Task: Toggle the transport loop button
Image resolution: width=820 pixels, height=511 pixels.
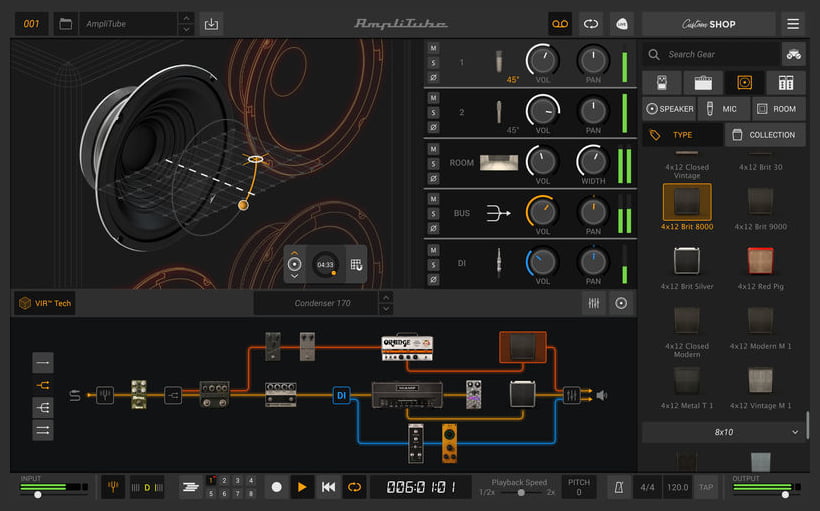Action: click(354, 487)
